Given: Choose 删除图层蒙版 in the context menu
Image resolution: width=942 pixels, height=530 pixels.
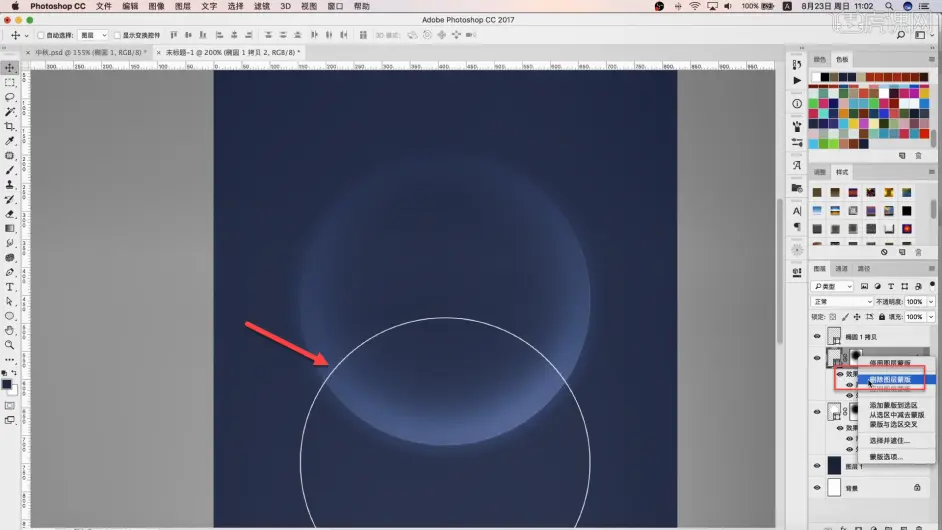Looking at the screenshot, I should coord(896,380).
